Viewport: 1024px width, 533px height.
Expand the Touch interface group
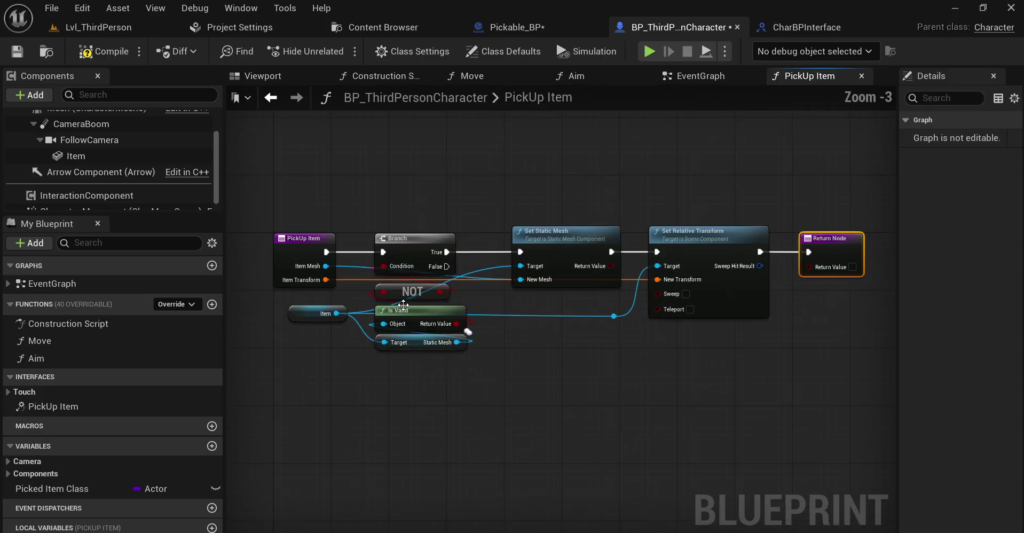[8, 392]
